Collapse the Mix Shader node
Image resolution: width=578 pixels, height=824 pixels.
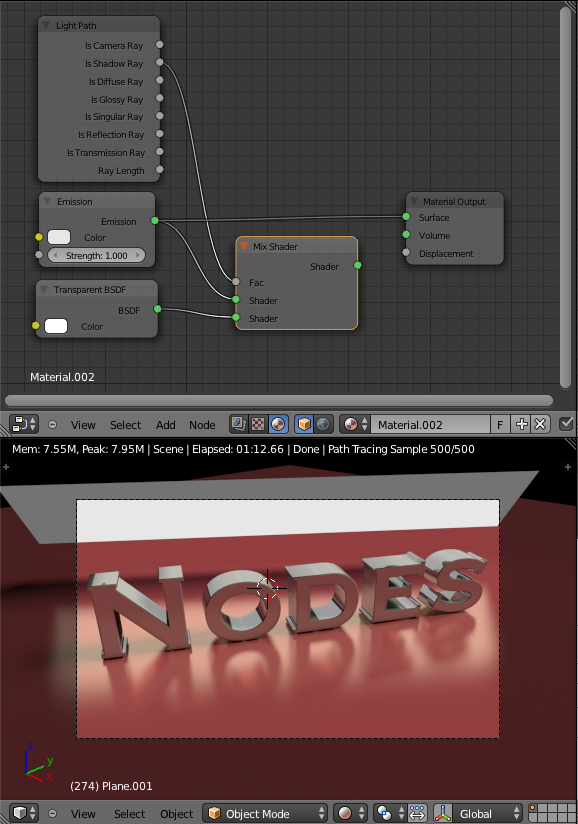244,246
